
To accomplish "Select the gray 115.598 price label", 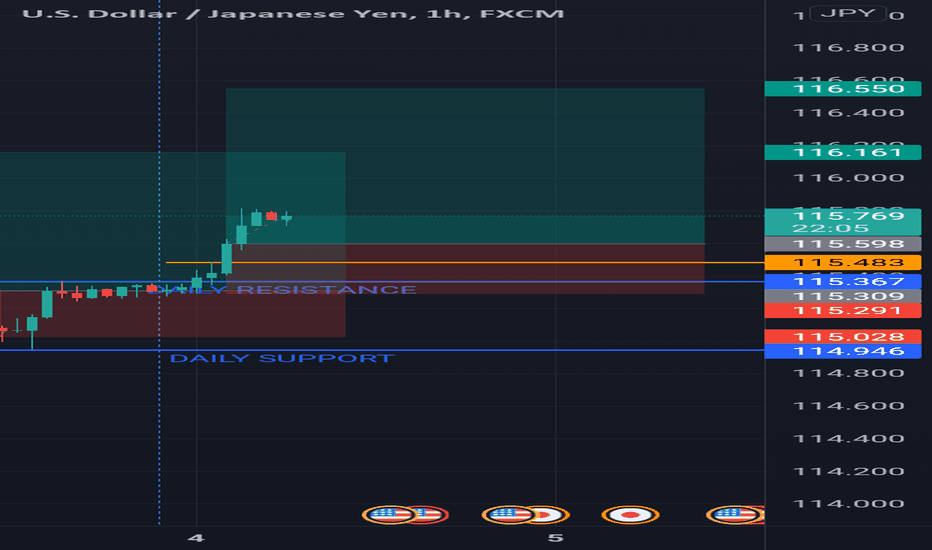I will click(843, 244).
